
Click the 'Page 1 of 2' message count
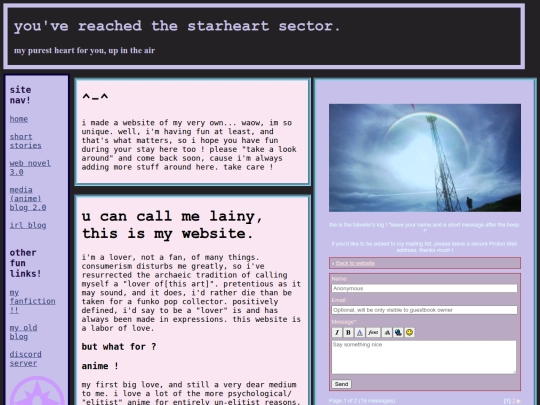pyautogui.click(x=362, y=401)
